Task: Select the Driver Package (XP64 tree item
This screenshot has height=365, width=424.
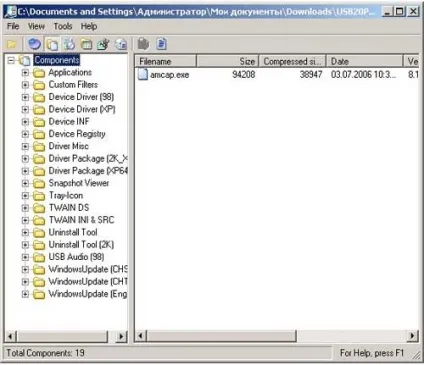Action: 88,171
